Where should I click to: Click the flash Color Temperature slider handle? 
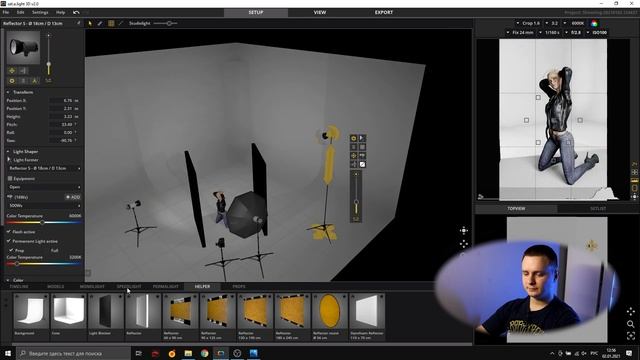click(42, 222)
